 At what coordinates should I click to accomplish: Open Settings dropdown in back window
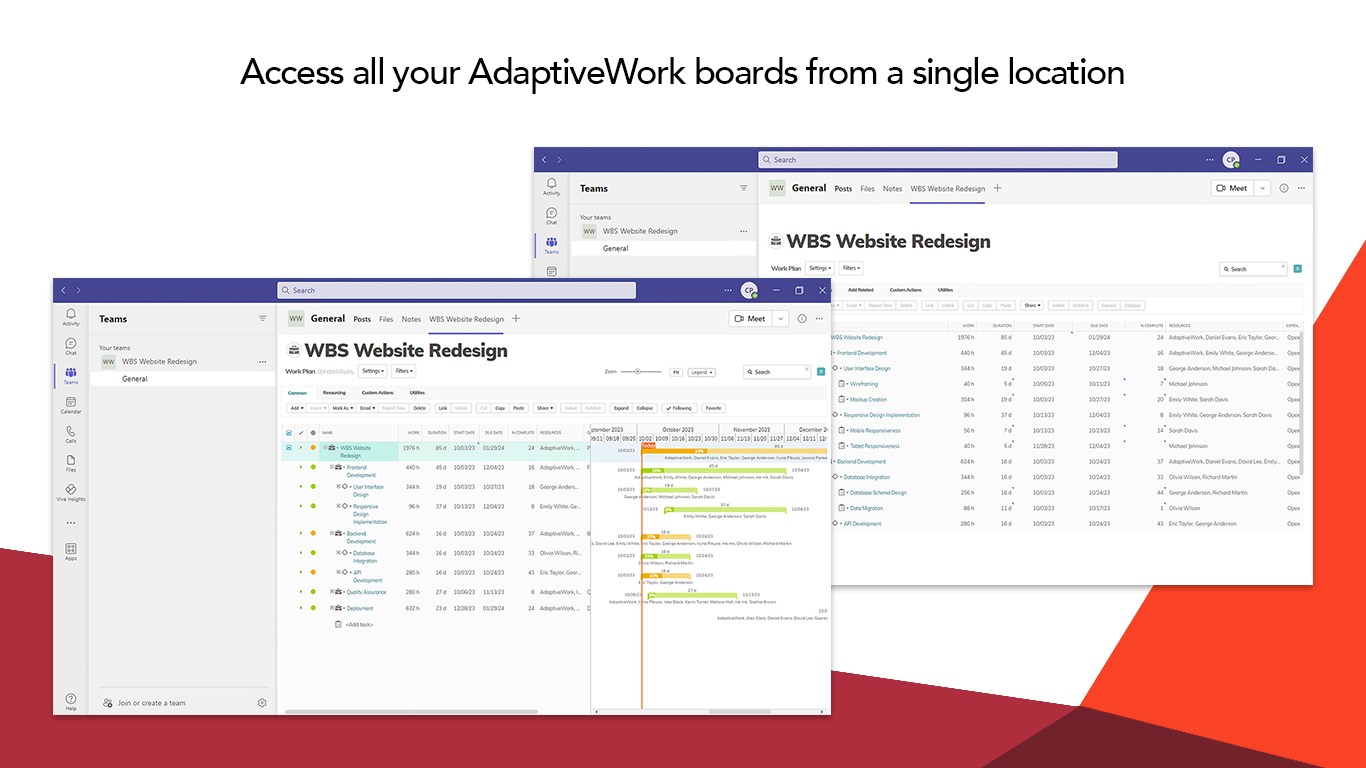pos(820,268)
